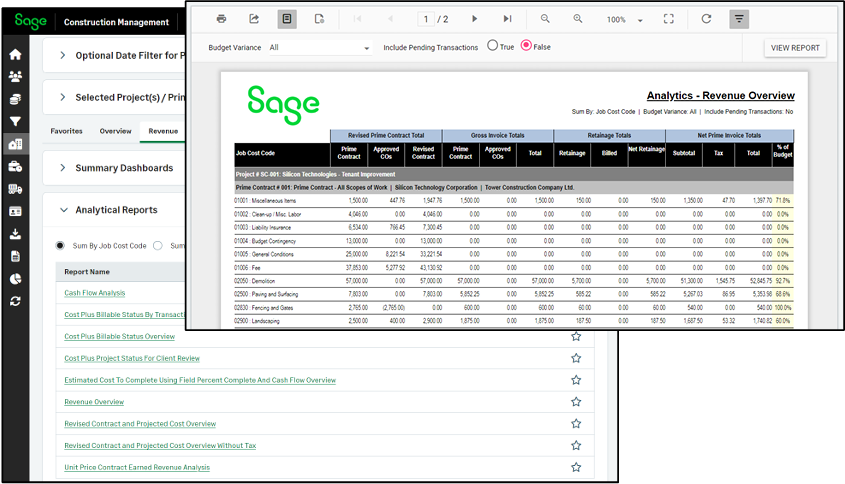Refresh the report viewer
The height and width of the screenshot is (484, 845).
tap(706, 19)
